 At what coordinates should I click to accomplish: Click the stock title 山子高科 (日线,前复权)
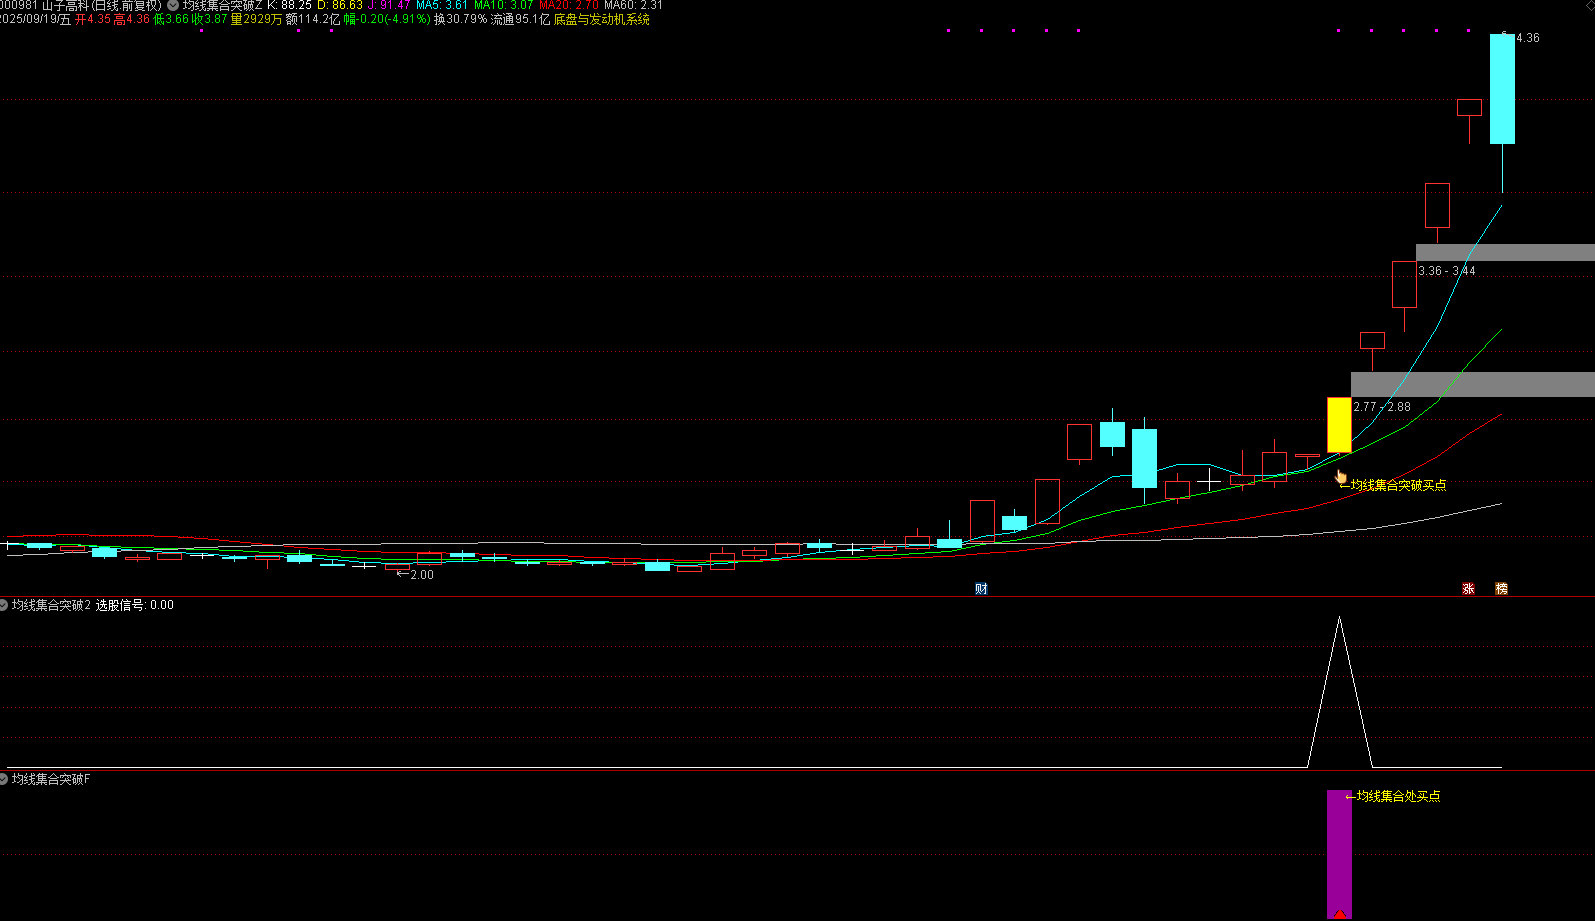[x=101, y=6]
